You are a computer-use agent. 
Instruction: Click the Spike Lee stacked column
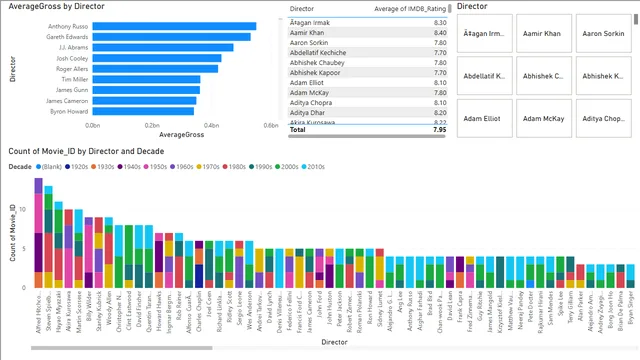pos(560,272)
